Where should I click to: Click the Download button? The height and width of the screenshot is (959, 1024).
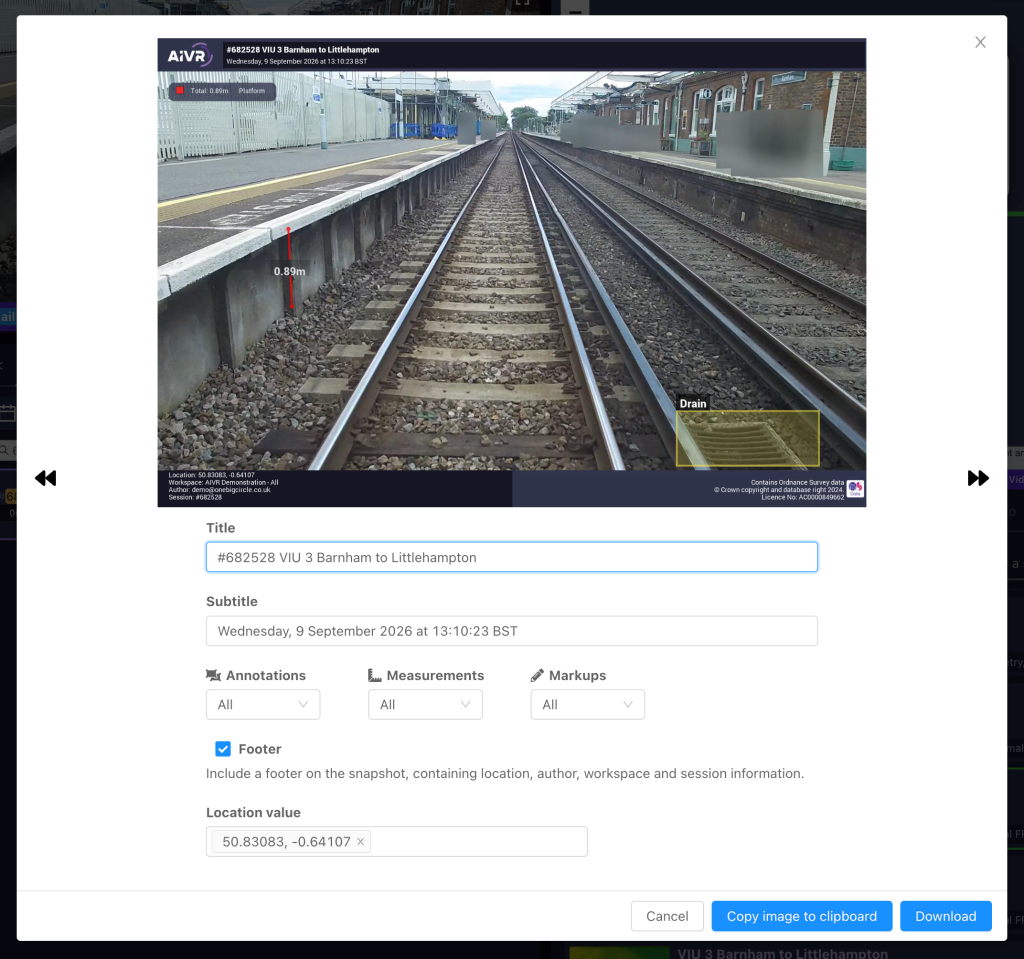pos(946,917)
